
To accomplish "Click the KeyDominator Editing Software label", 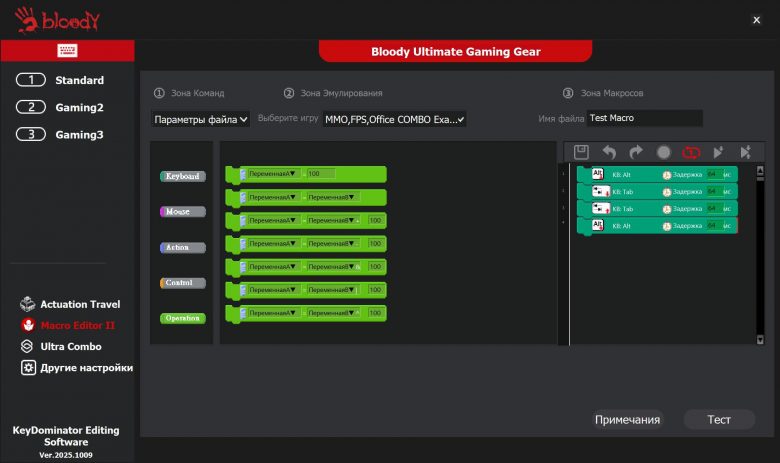I will click(x=66, y=436).
